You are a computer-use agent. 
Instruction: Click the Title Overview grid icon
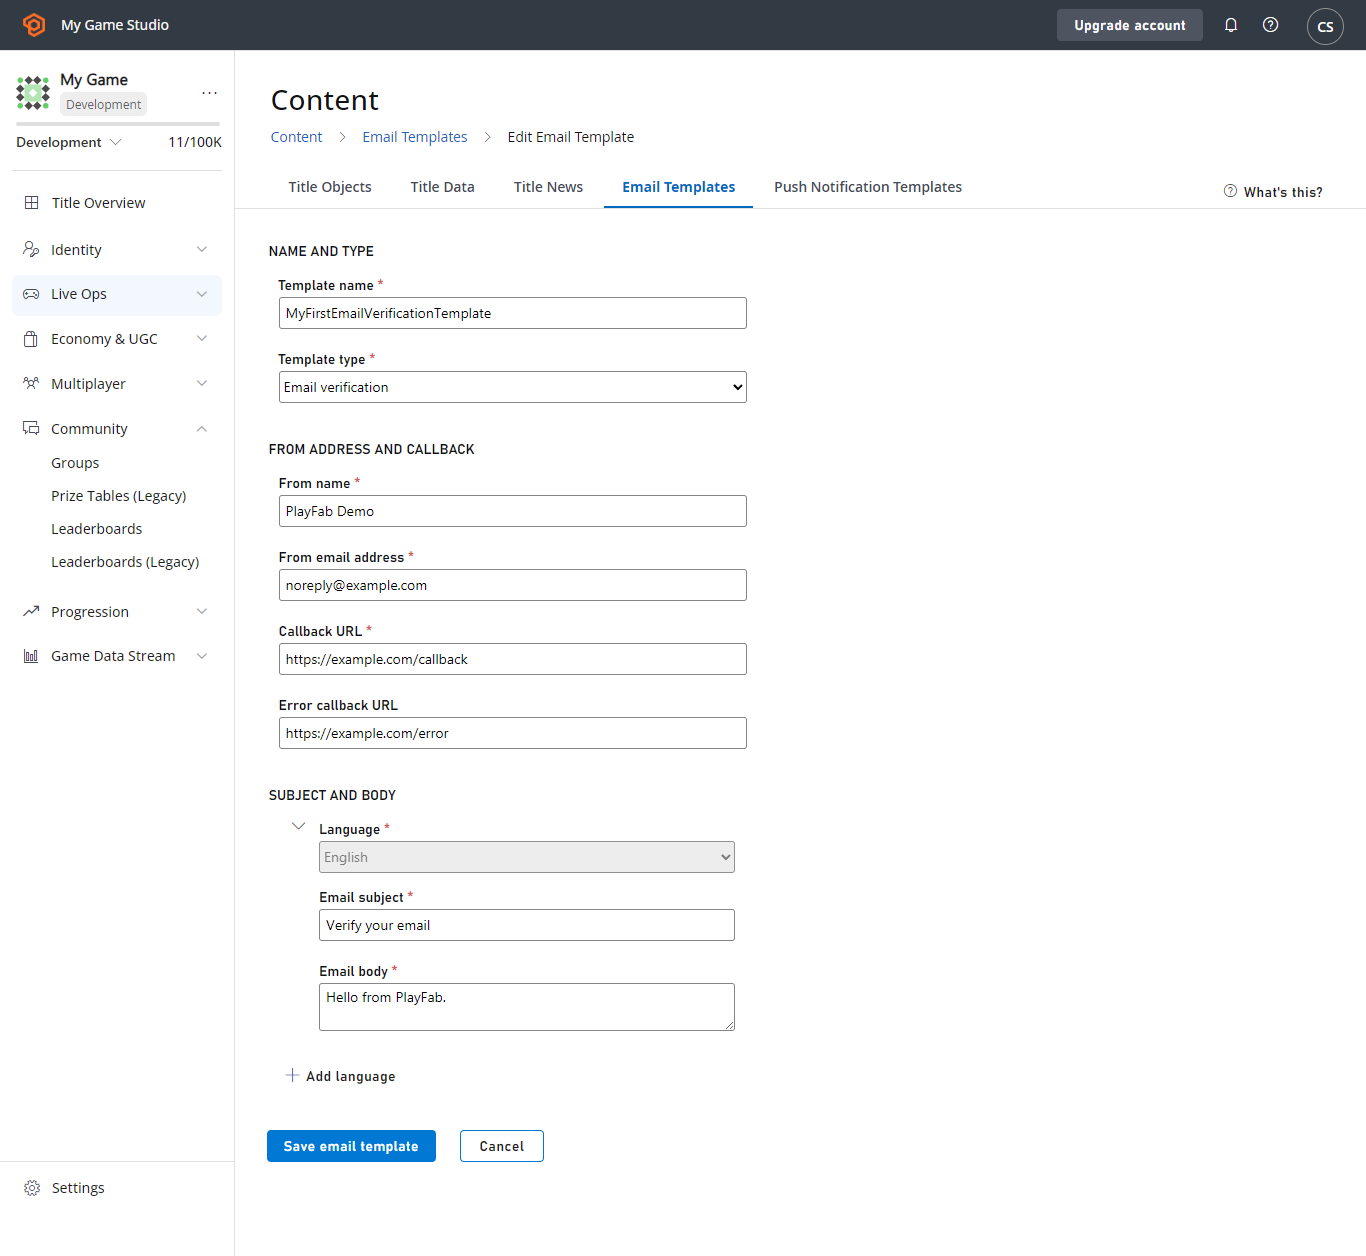click(x=32, y=203)
